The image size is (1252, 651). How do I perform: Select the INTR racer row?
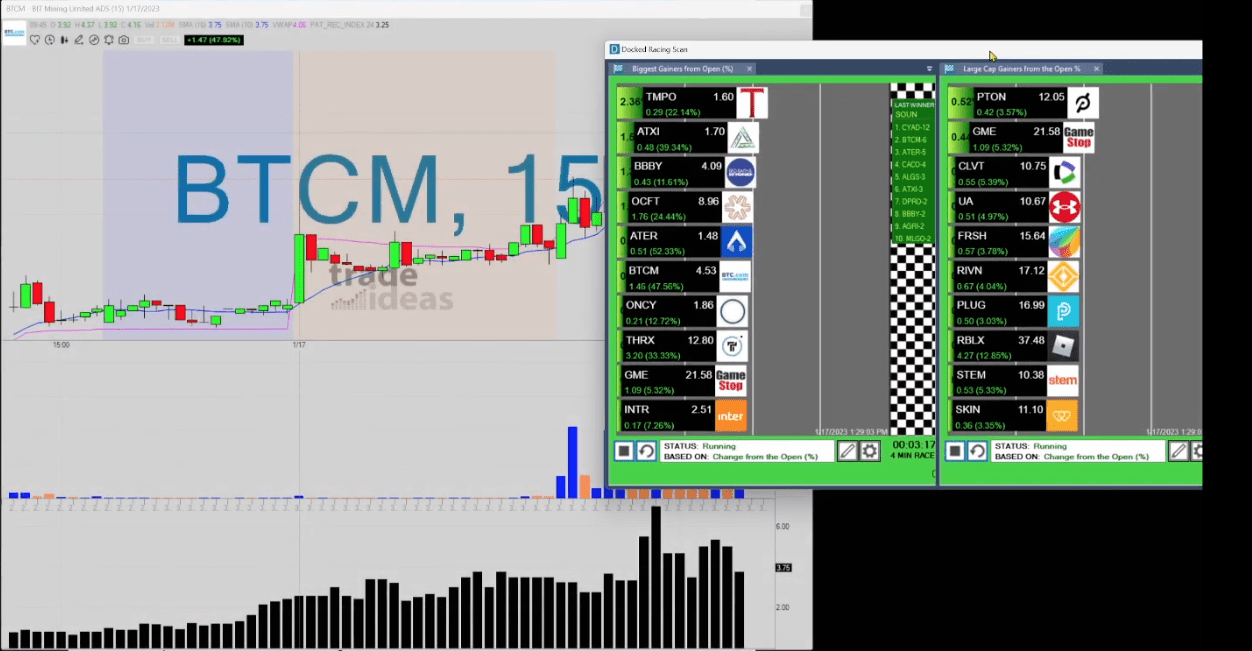[x=682, y=415]
